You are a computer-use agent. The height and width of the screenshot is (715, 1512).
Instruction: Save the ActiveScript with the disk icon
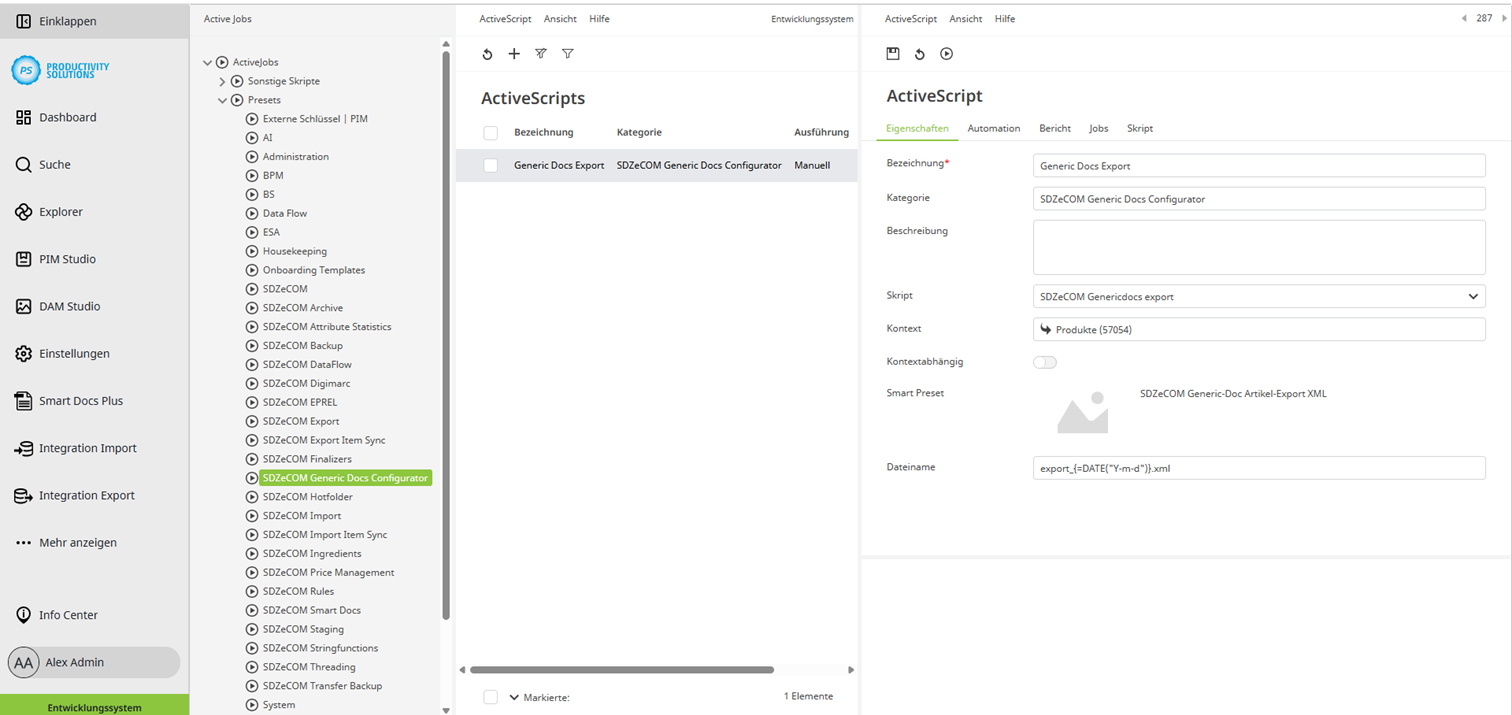[893, 54]
